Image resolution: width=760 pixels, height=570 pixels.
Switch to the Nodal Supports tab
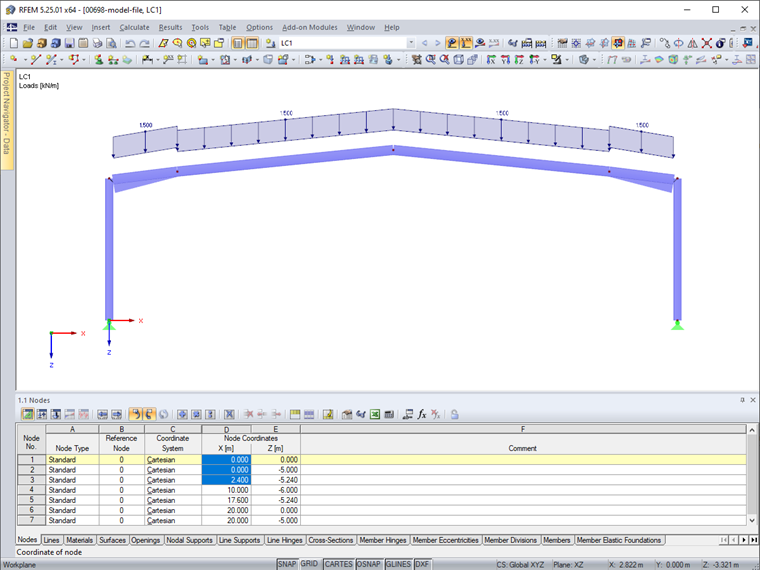coord(189,540)
